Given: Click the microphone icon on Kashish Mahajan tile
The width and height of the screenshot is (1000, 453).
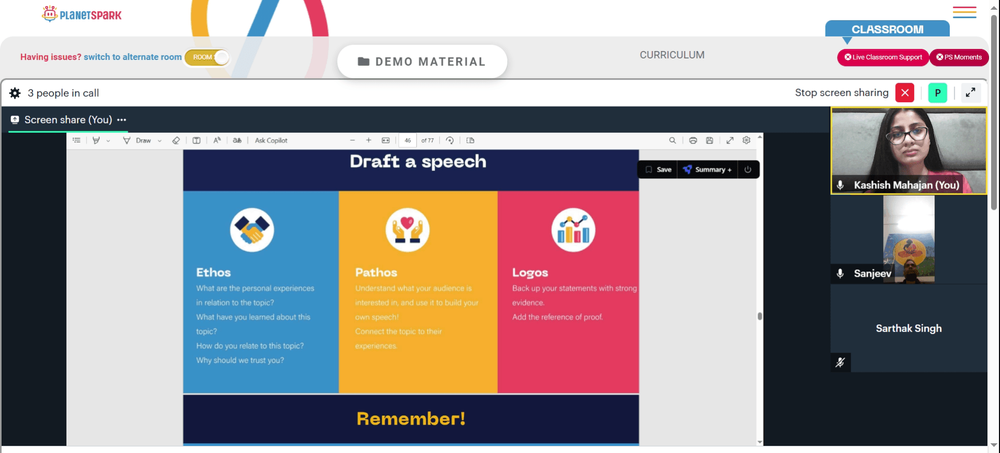Looking at the screenshot, I should 841,185.
